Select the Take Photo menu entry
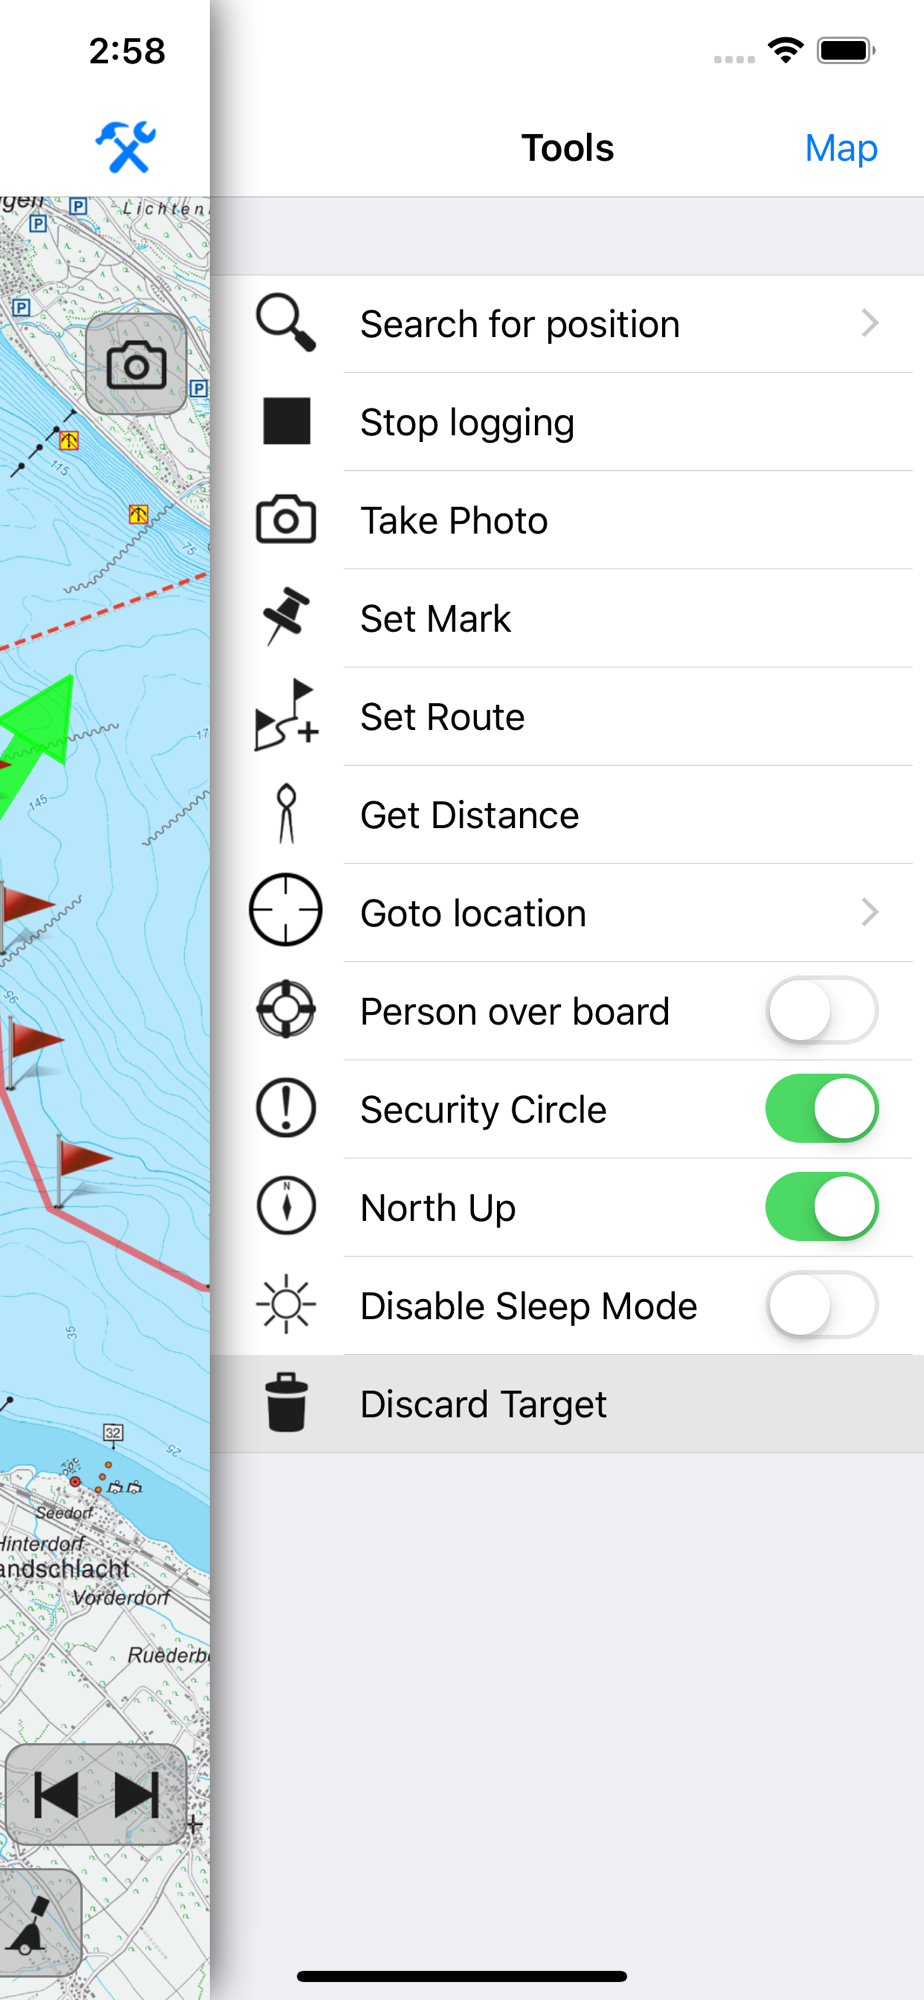This screenshot has height=2000, width=924. (x=567, y=520)
